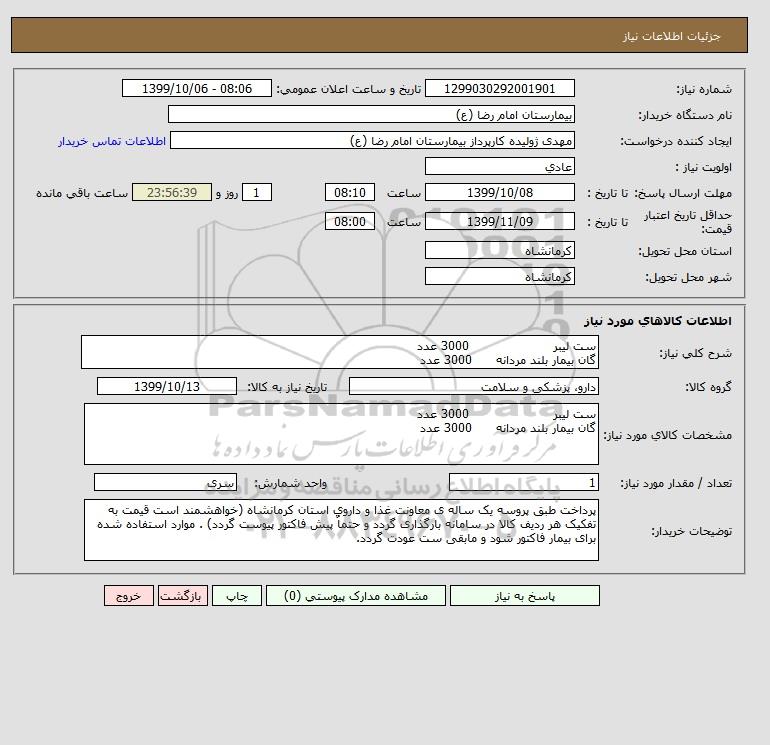770x745 pixels.
Task: Click the label شهر محل تحویل
Action: pos(688,277)
